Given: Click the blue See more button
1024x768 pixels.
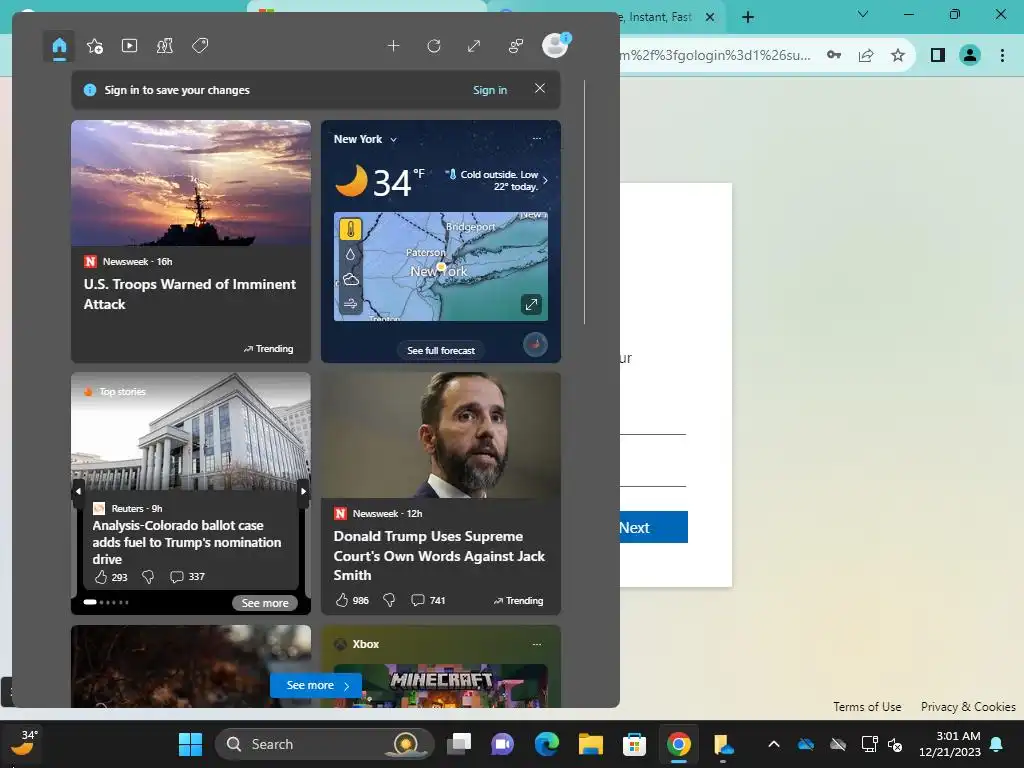Looking at the screenshot, I should pyautogui.click(x=315, y=685).
